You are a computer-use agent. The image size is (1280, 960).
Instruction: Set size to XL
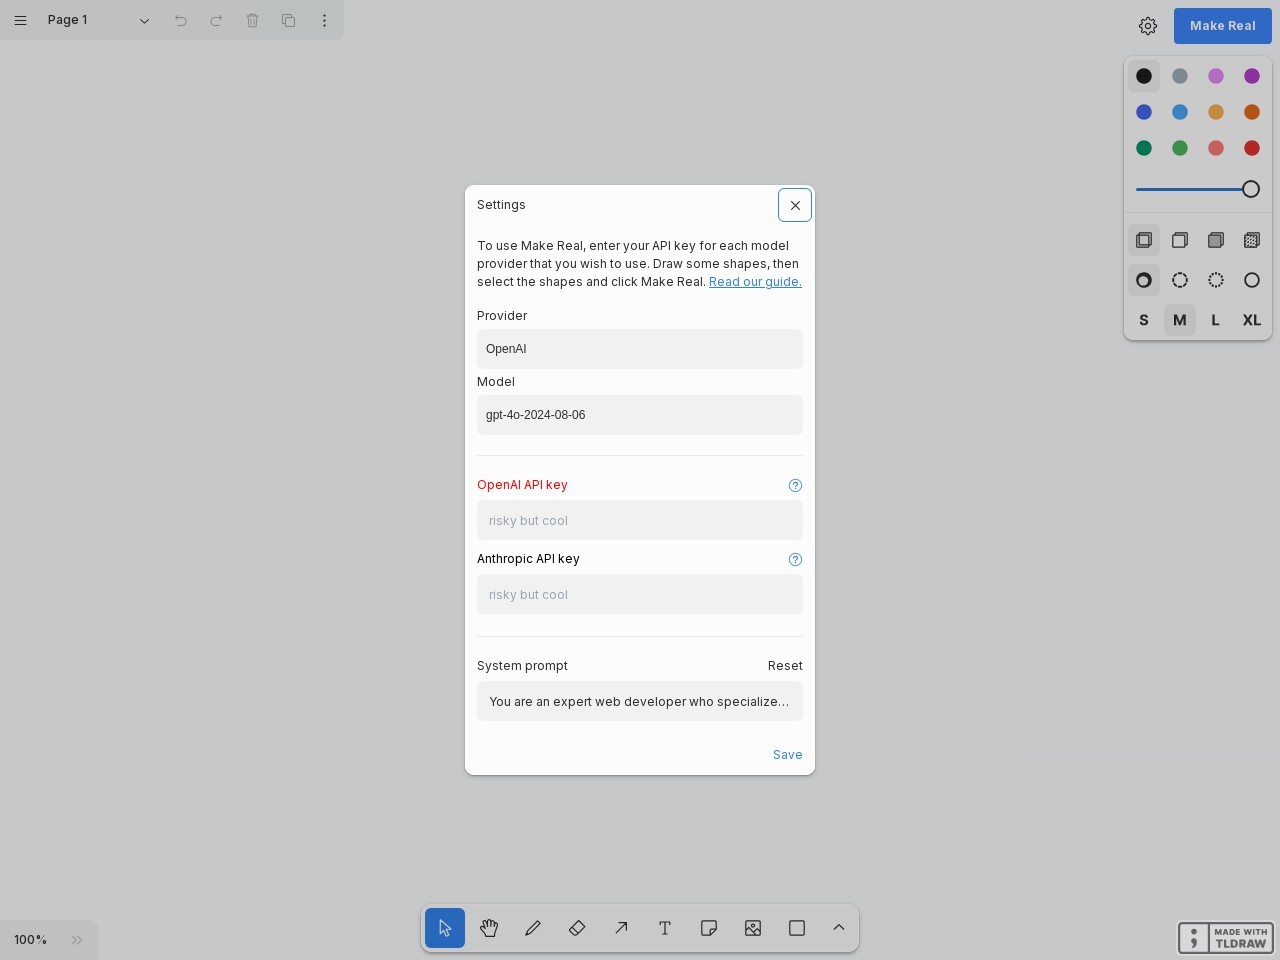click(1252, 320)
